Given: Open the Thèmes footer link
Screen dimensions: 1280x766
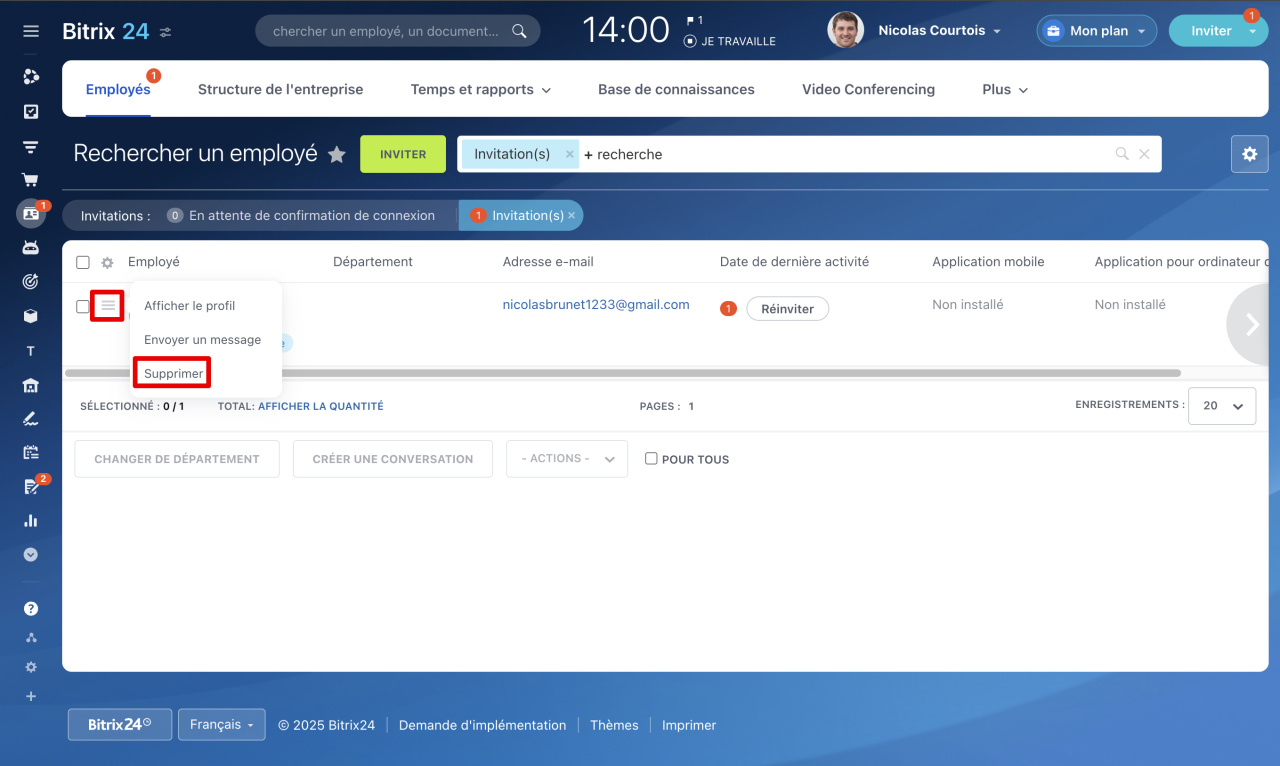Looking at the screenshot, I should (614, 725).
